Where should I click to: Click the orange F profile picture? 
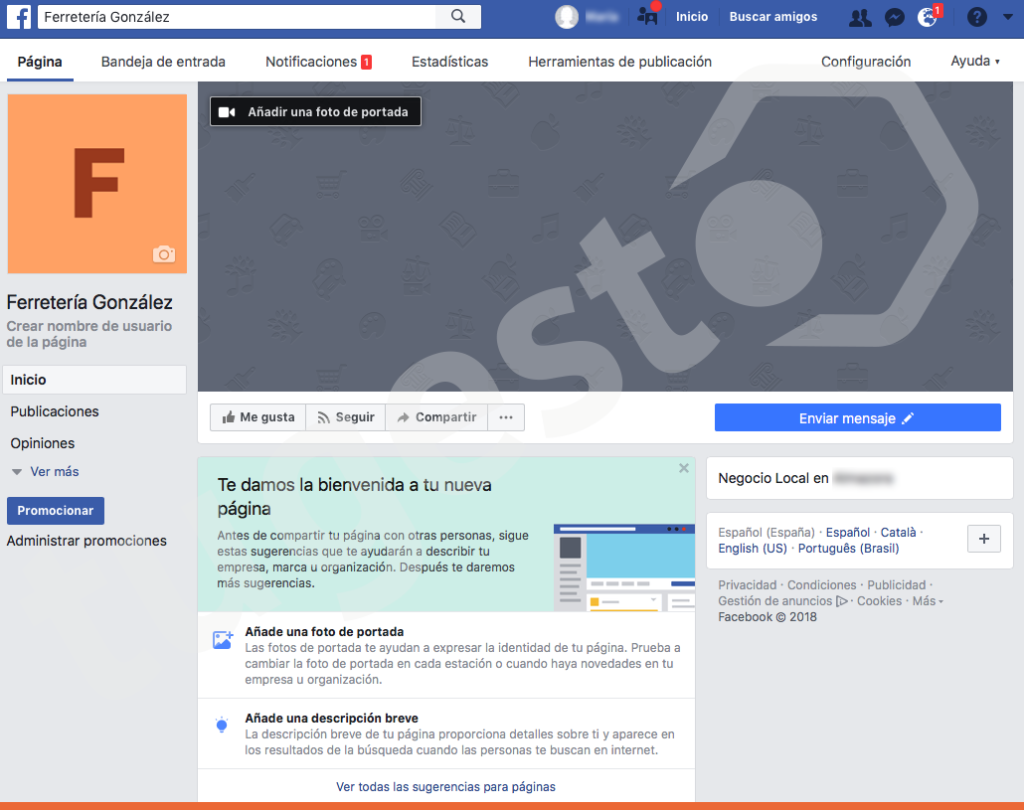tap(97, 184)
